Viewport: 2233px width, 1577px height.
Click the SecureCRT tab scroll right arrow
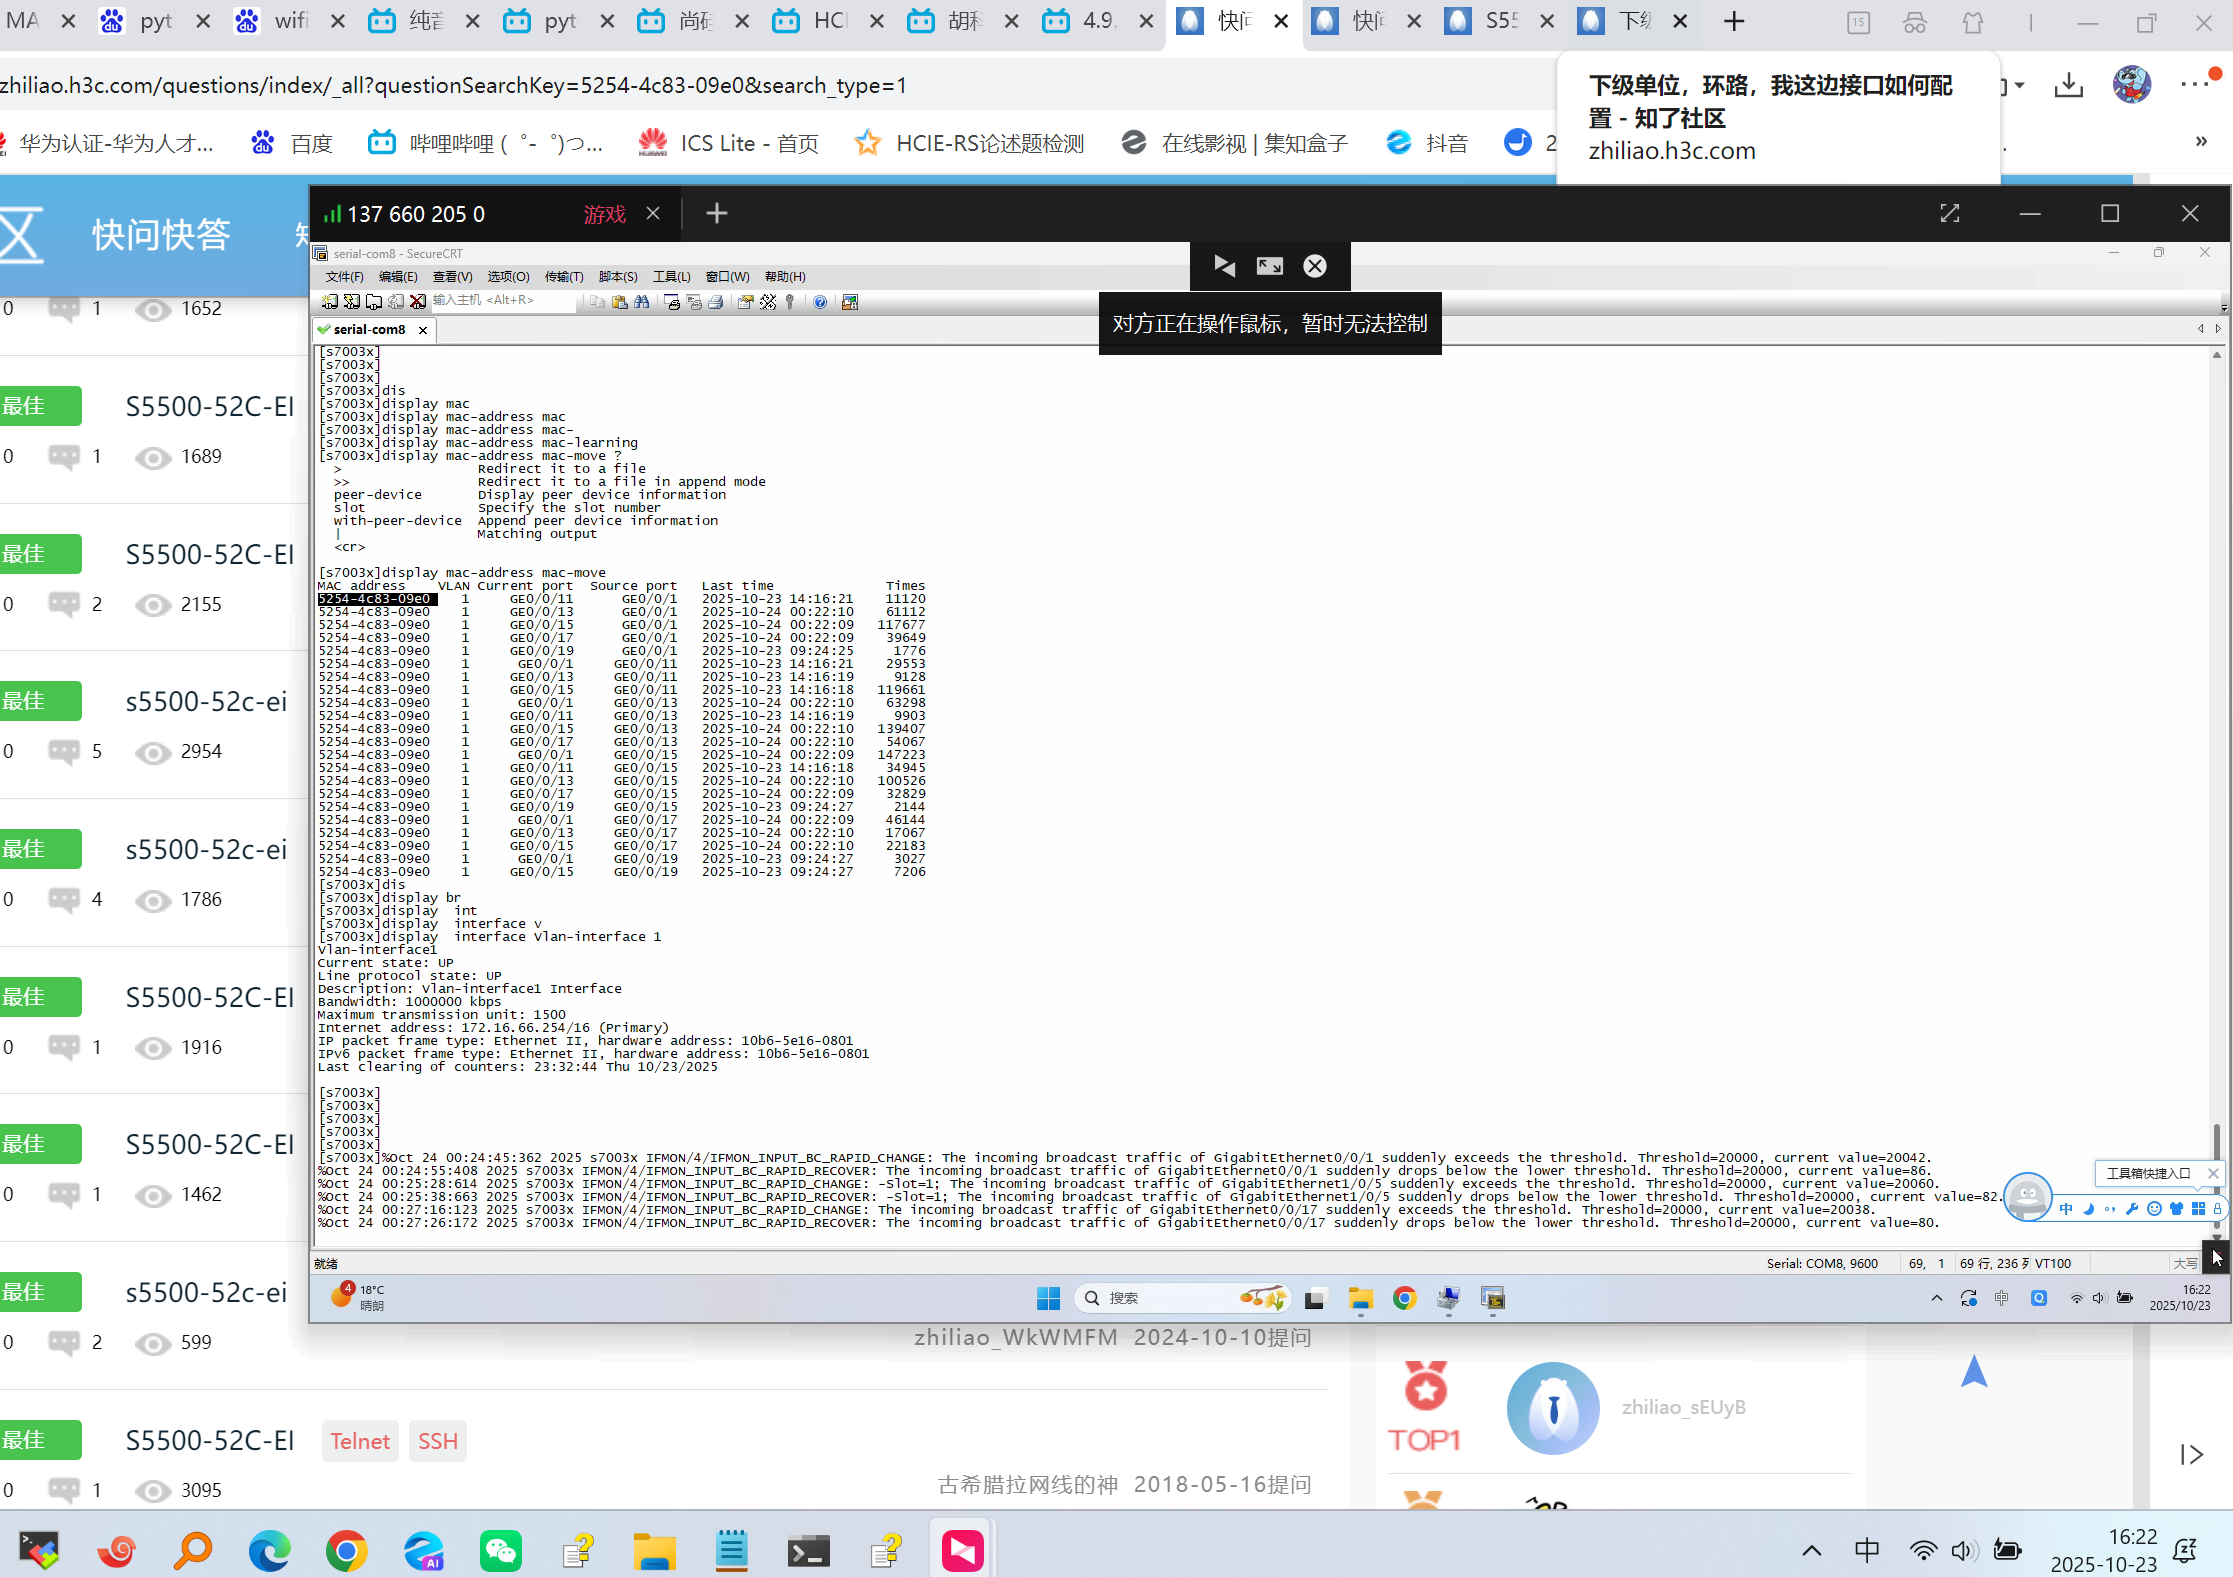coord(2218,329)
